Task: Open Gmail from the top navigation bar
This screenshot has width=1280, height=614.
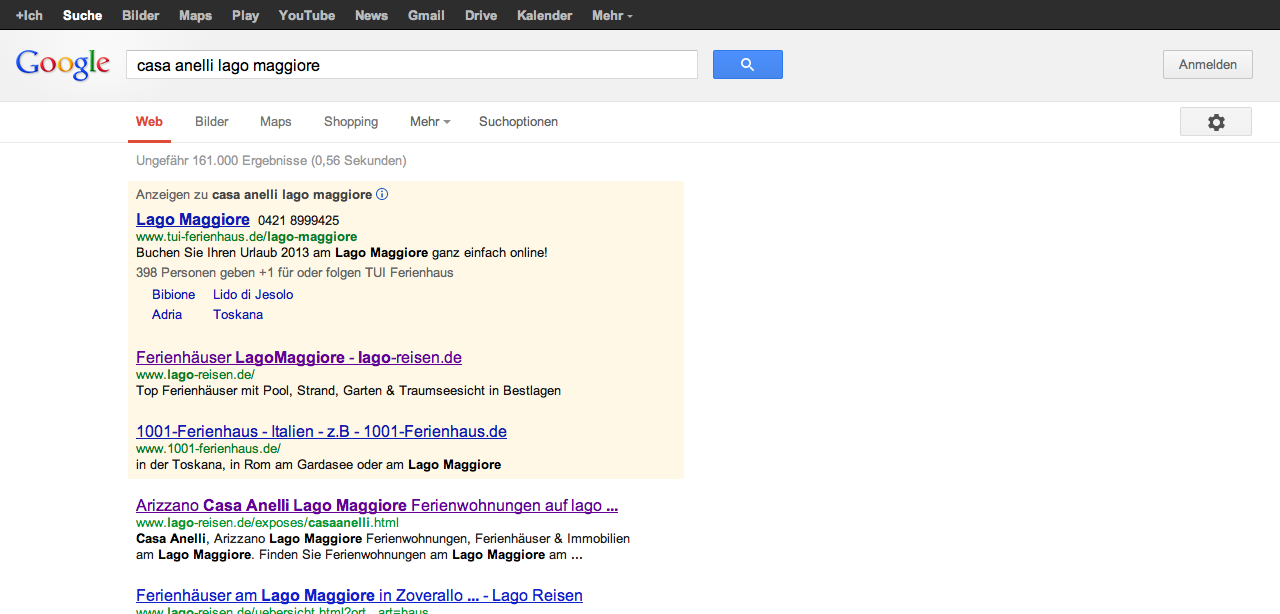Action: click(x=426, y=15)
